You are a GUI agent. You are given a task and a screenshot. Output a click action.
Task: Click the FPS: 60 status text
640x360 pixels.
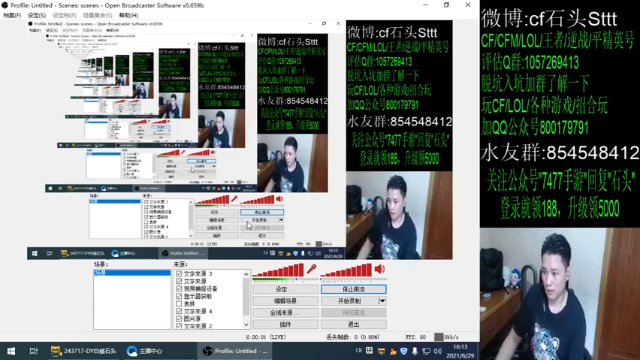point(416,337)
